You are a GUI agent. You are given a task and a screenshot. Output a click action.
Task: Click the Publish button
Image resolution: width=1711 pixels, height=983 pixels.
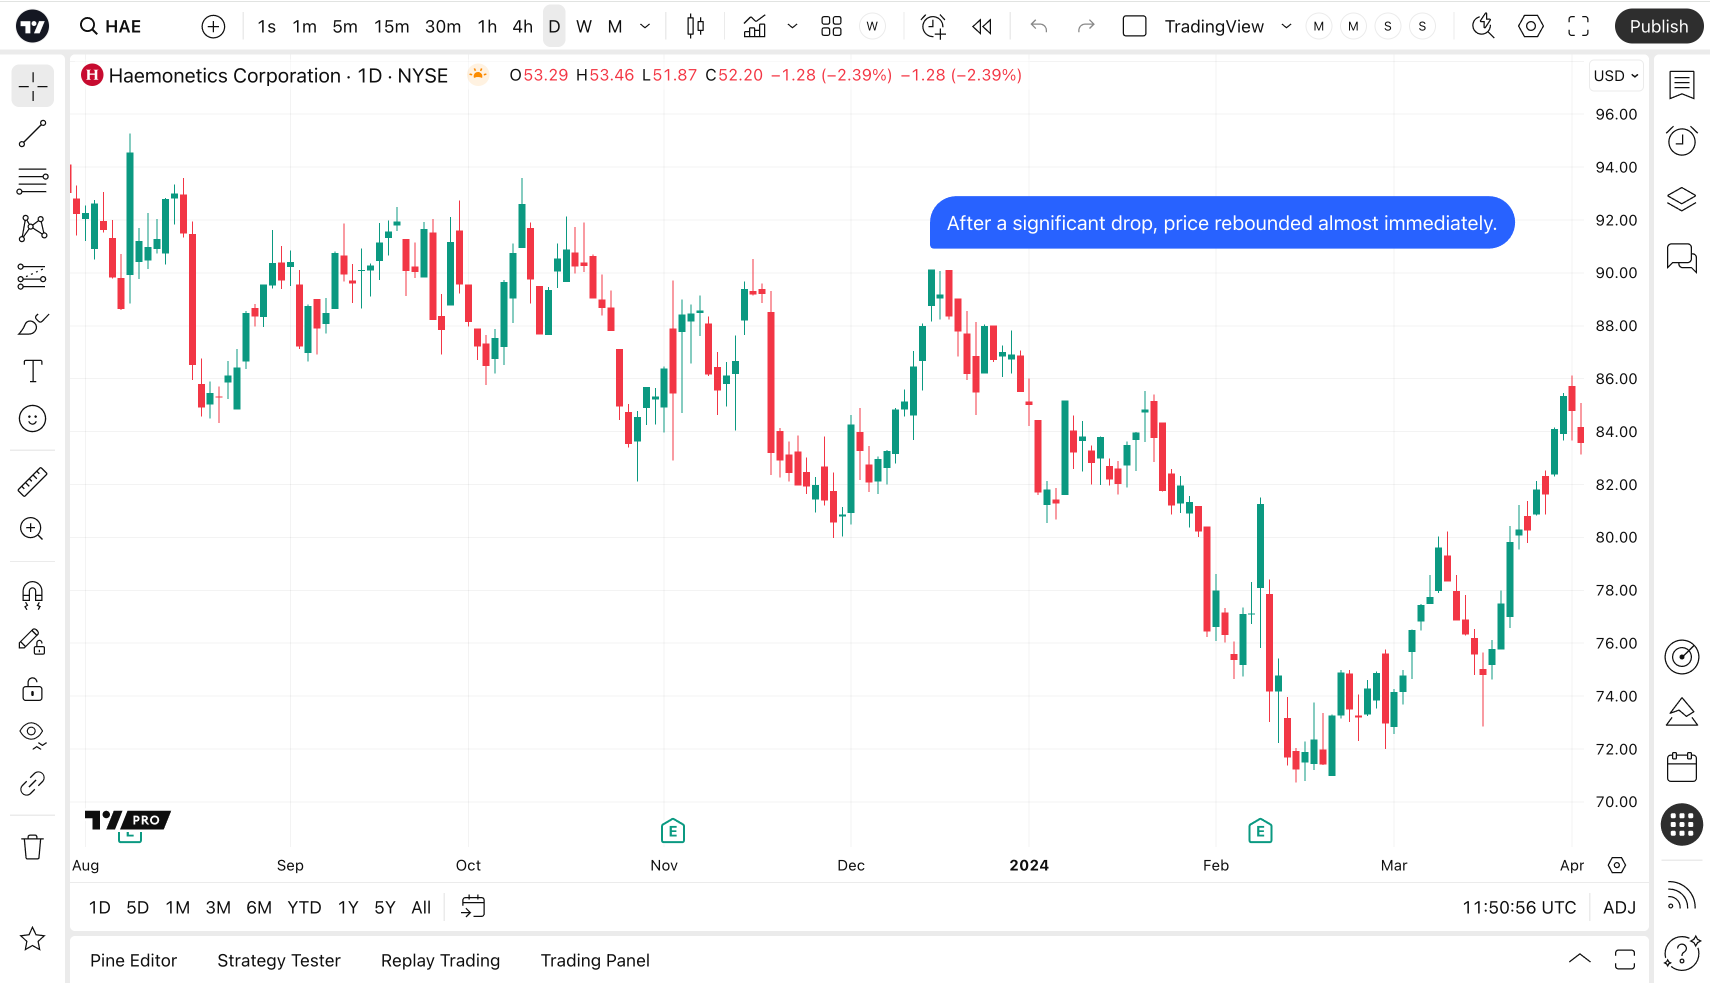pos(1658,26)
